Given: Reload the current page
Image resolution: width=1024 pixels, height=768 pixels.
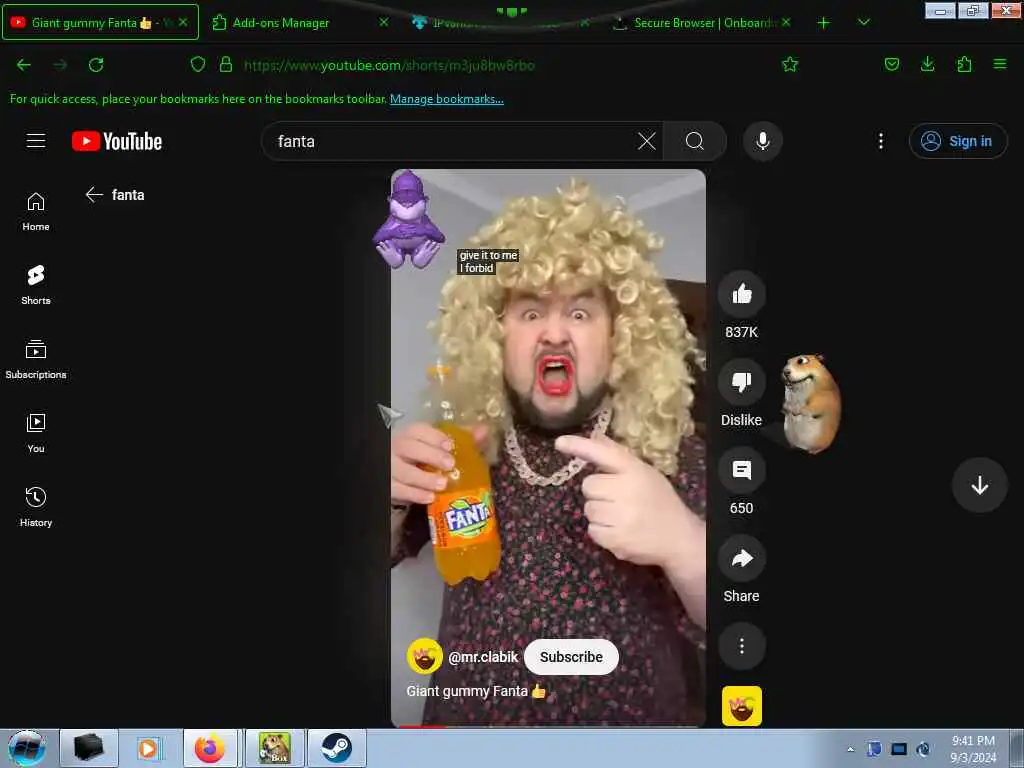Looking at the screenshot, I should click(96, 65).
